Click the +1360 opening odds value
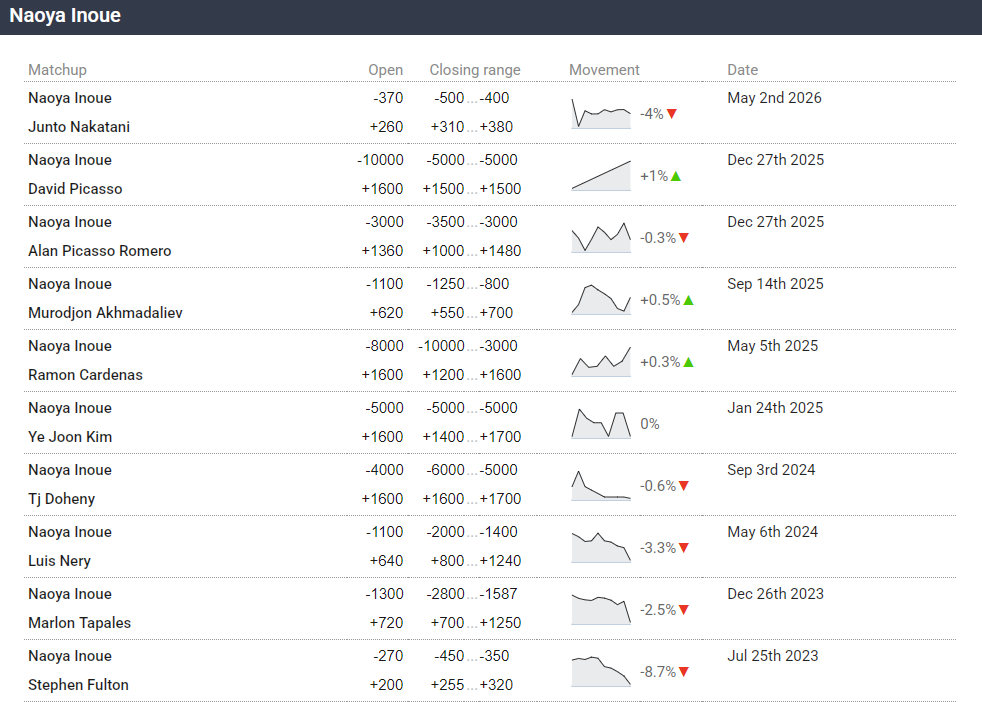Viewport: 982px width, 702px height. pos(383,250)
